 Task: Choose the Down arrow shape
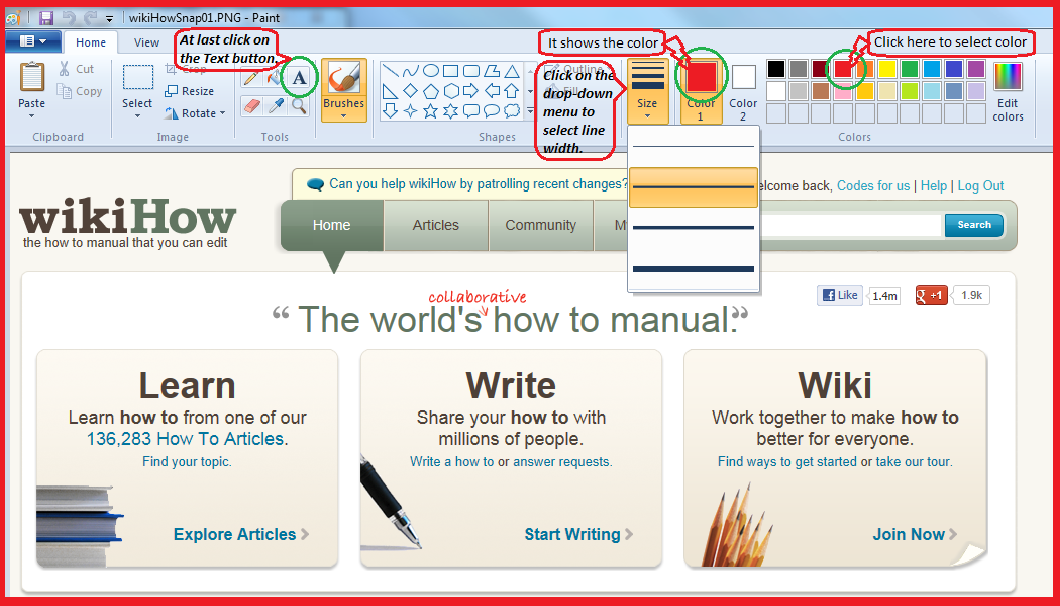tap(390, 110)
